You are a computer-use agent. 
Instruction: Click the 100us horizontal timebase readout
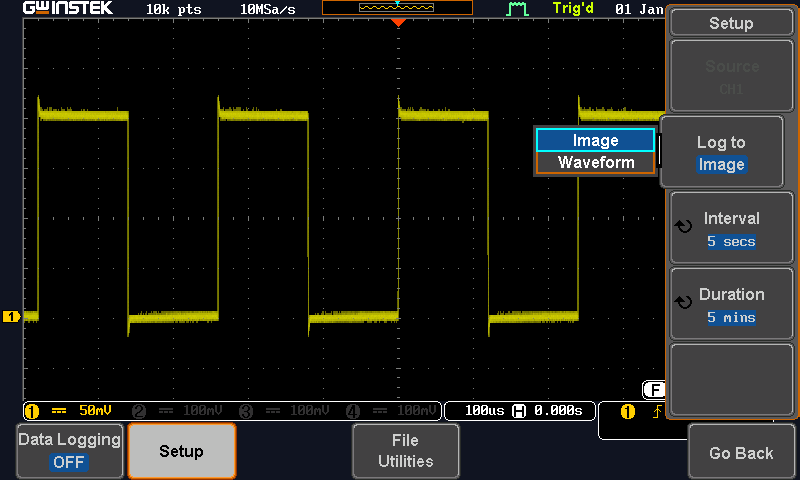pos(519,411)
